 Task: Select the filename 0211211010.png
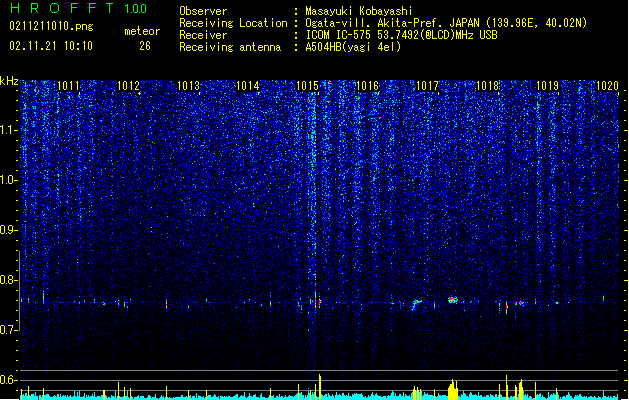coord(51,26)
